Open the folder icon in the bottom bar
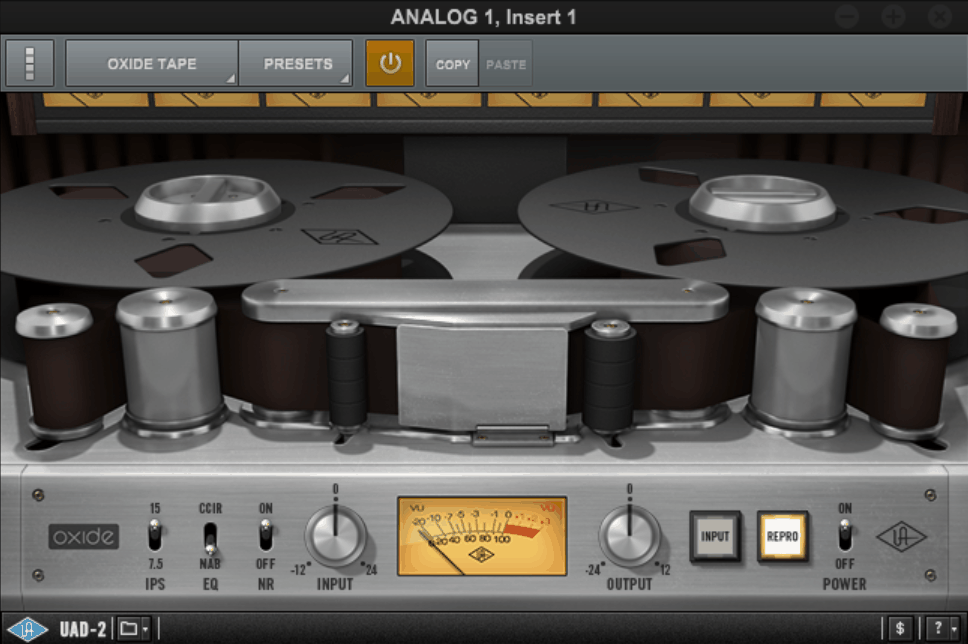The image size is (968, 644). (x=128, y=629)
